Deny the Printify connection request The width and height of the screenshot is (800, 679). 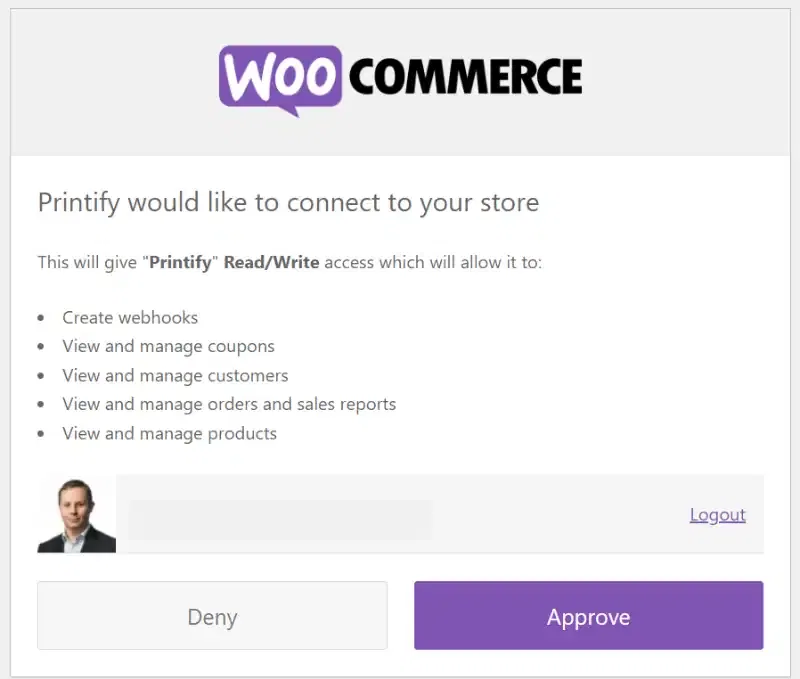coord(212,616)
